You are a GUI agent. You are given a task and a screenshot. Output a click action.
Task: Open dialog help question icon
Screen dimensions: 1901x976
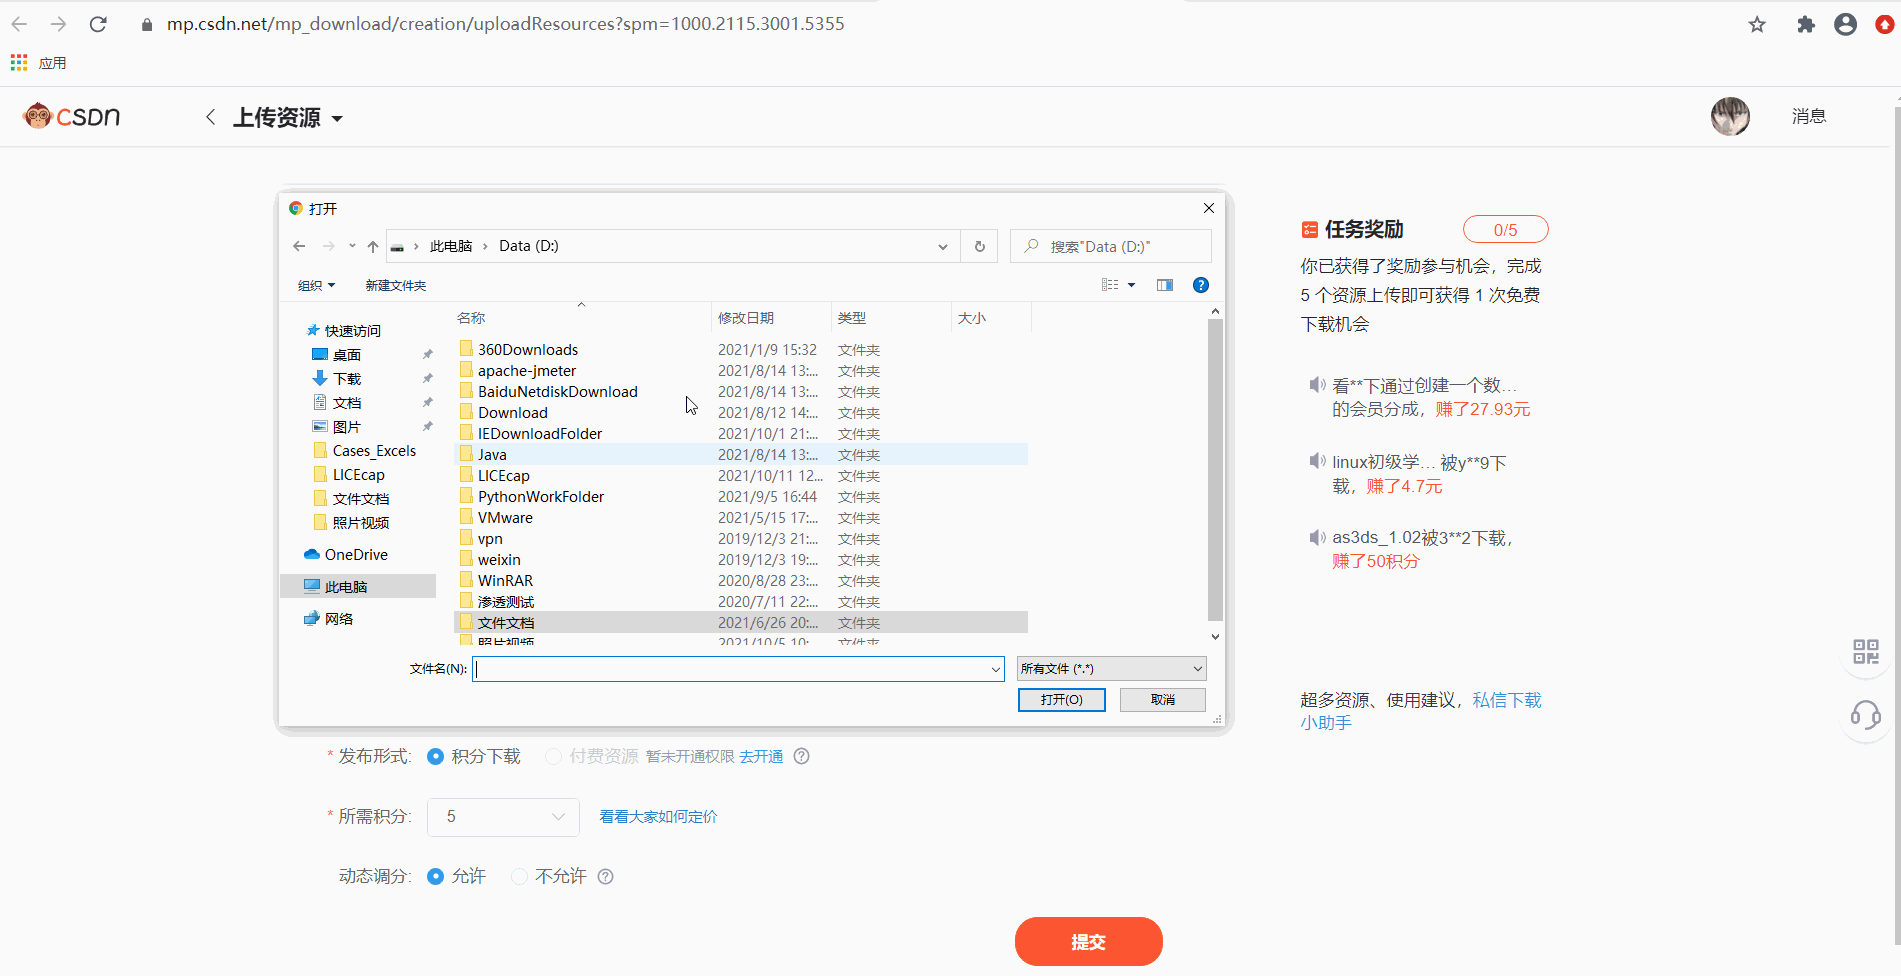[x=1201, y=285]
